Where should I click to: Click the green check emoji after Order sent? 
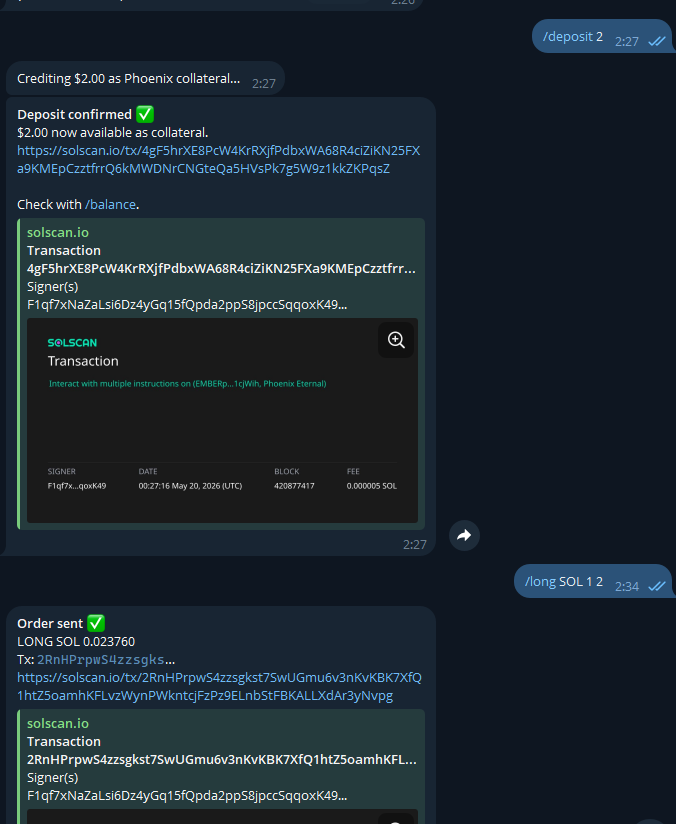96,623
